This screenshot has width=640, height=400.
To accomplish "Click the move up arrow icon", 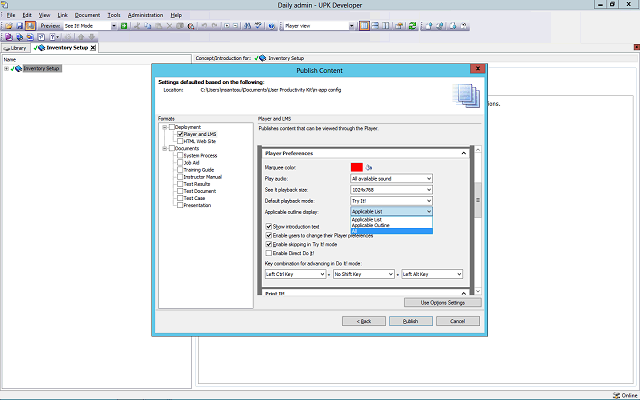I will [81, 37].
